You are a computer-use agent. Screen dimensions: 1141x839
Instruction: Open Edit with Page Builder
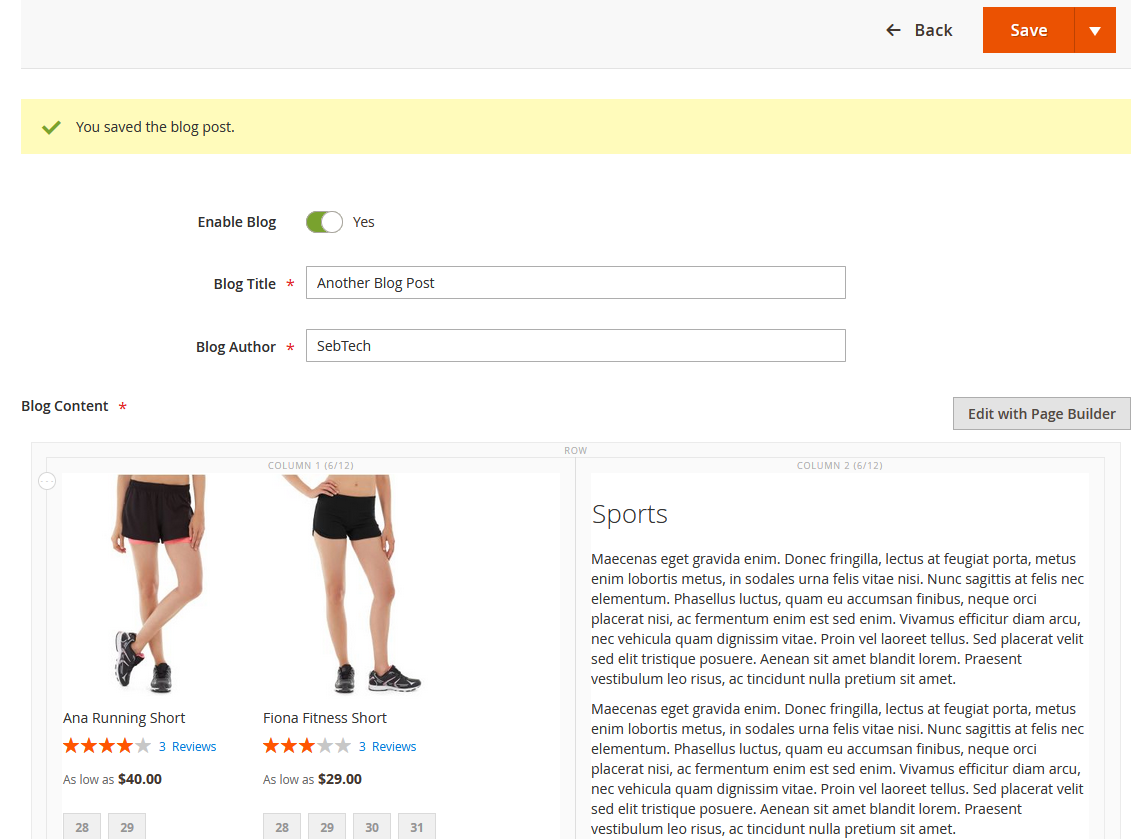(1041, 414)
